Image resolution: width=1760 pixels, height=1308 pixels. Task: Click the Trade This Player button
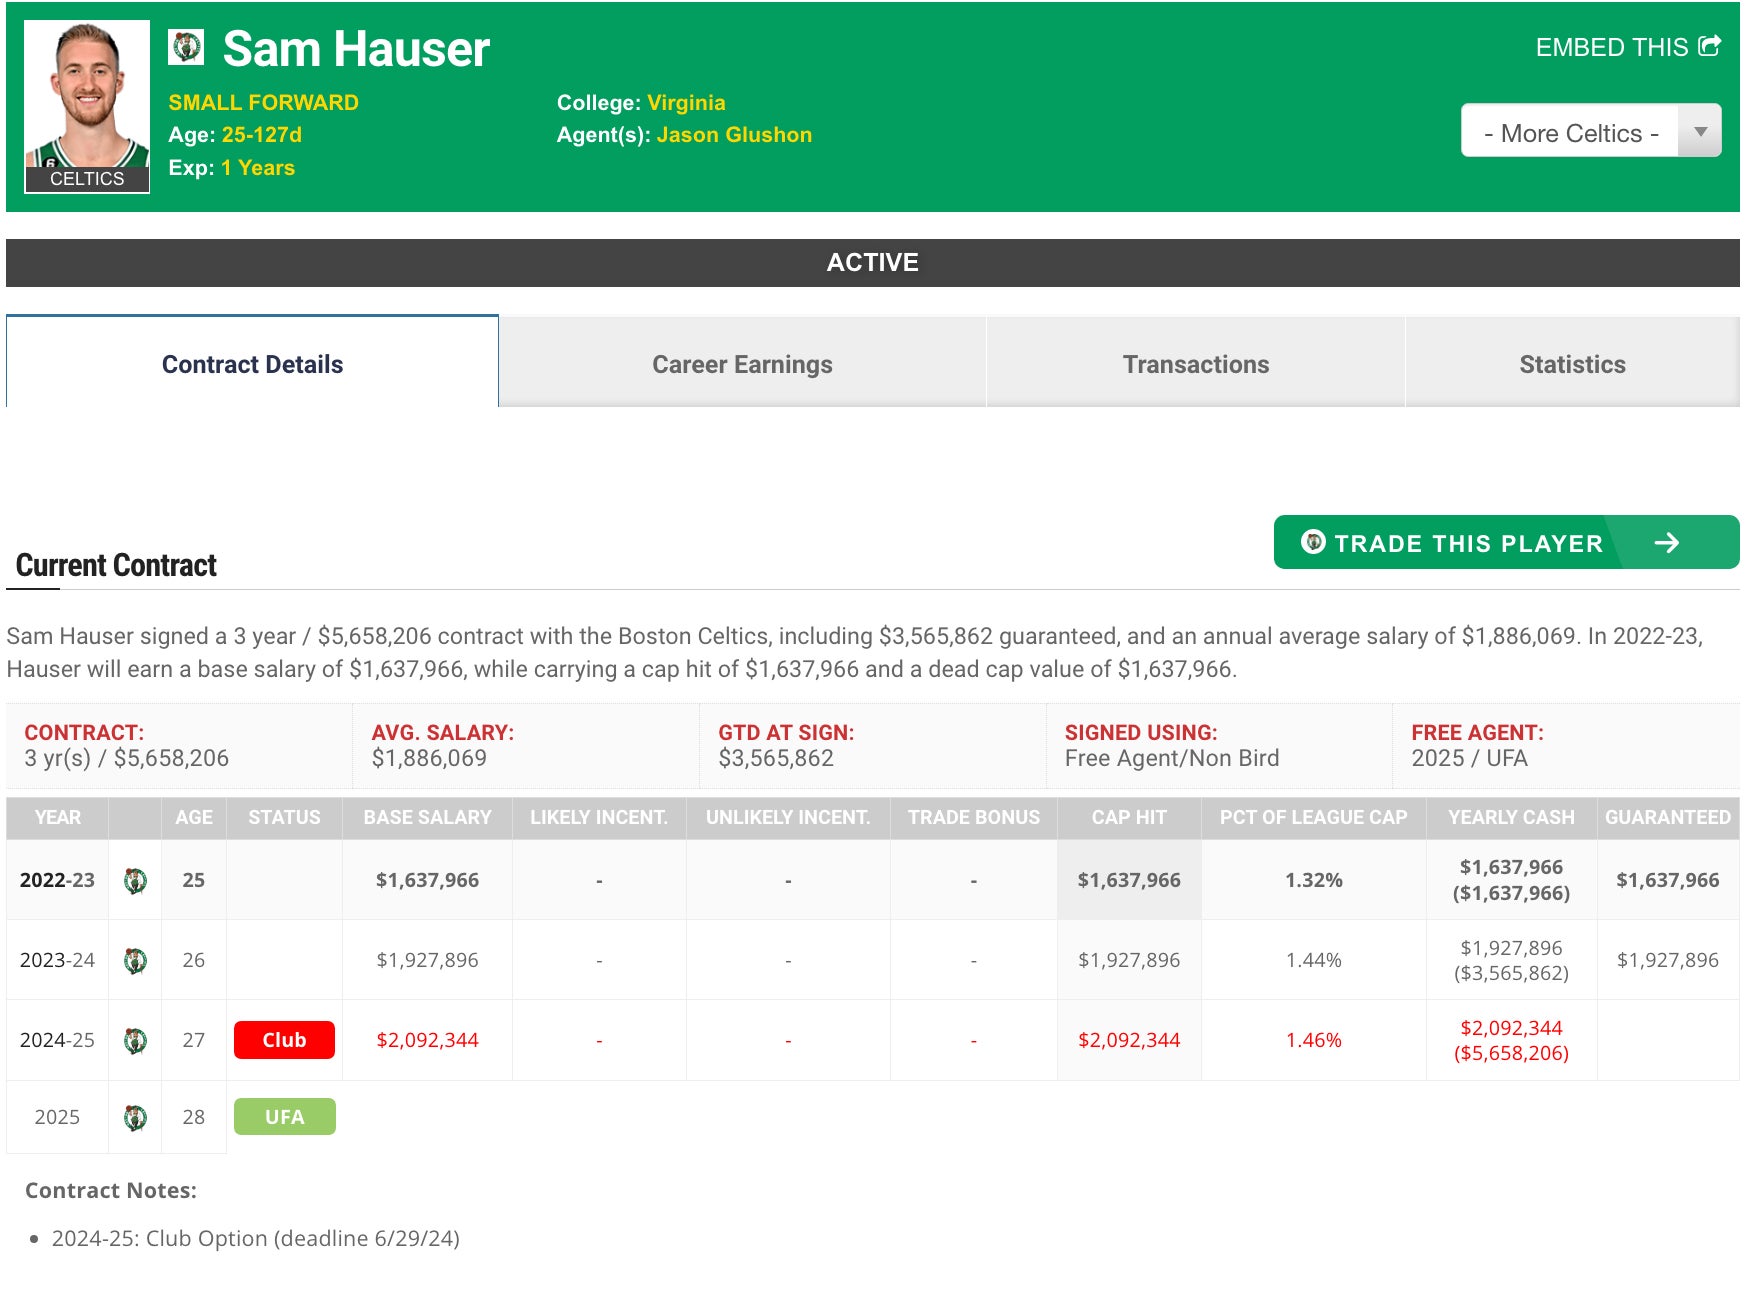coord(1468,543)
